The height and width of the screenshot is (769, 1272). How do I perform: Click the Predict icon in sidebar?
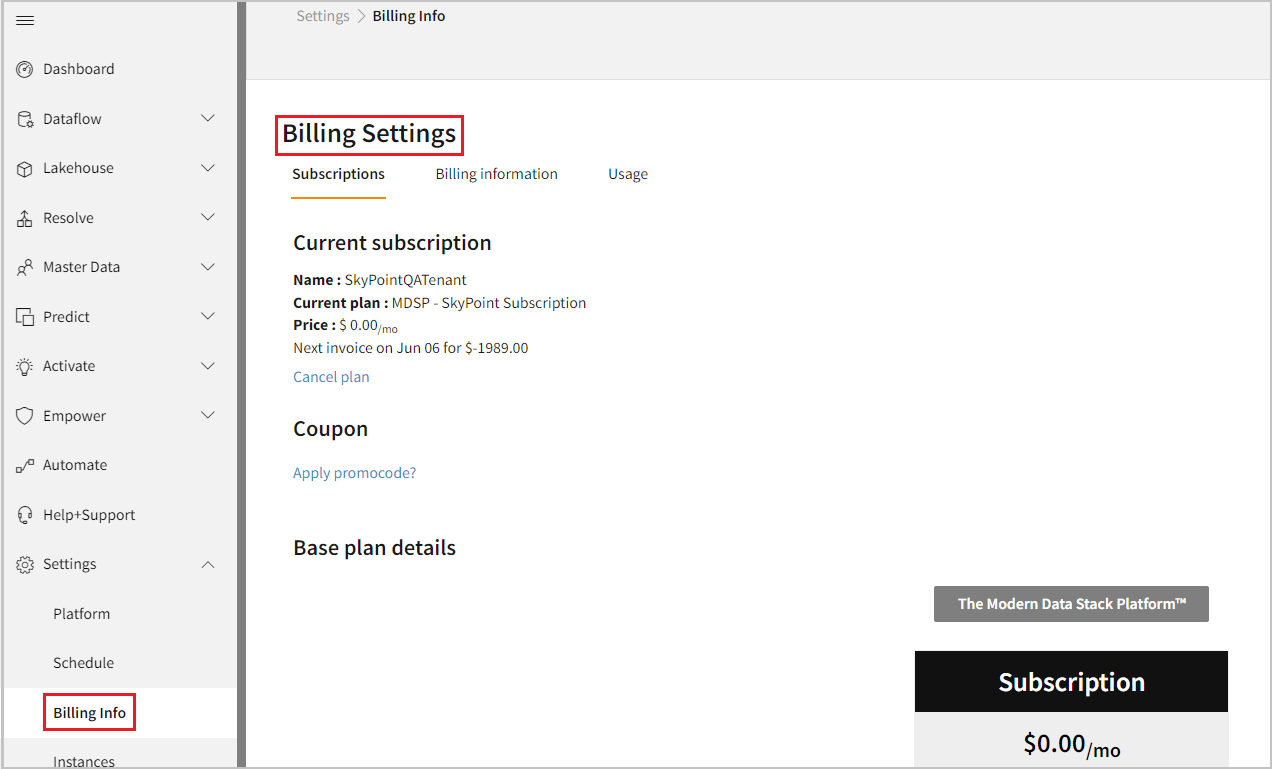click(25, 317)
